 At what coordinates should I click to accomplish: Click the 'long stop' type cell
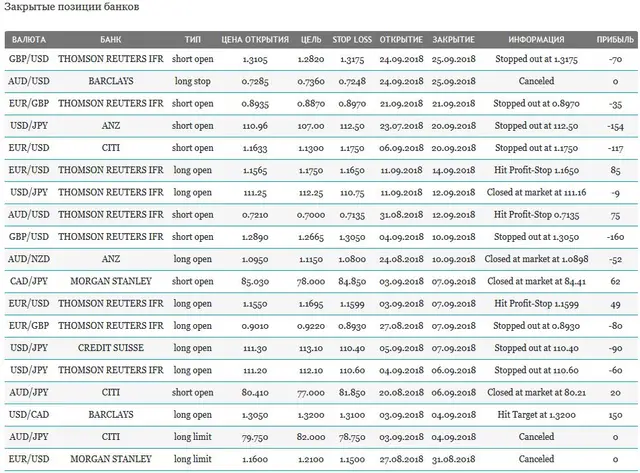tap(192, 81)
